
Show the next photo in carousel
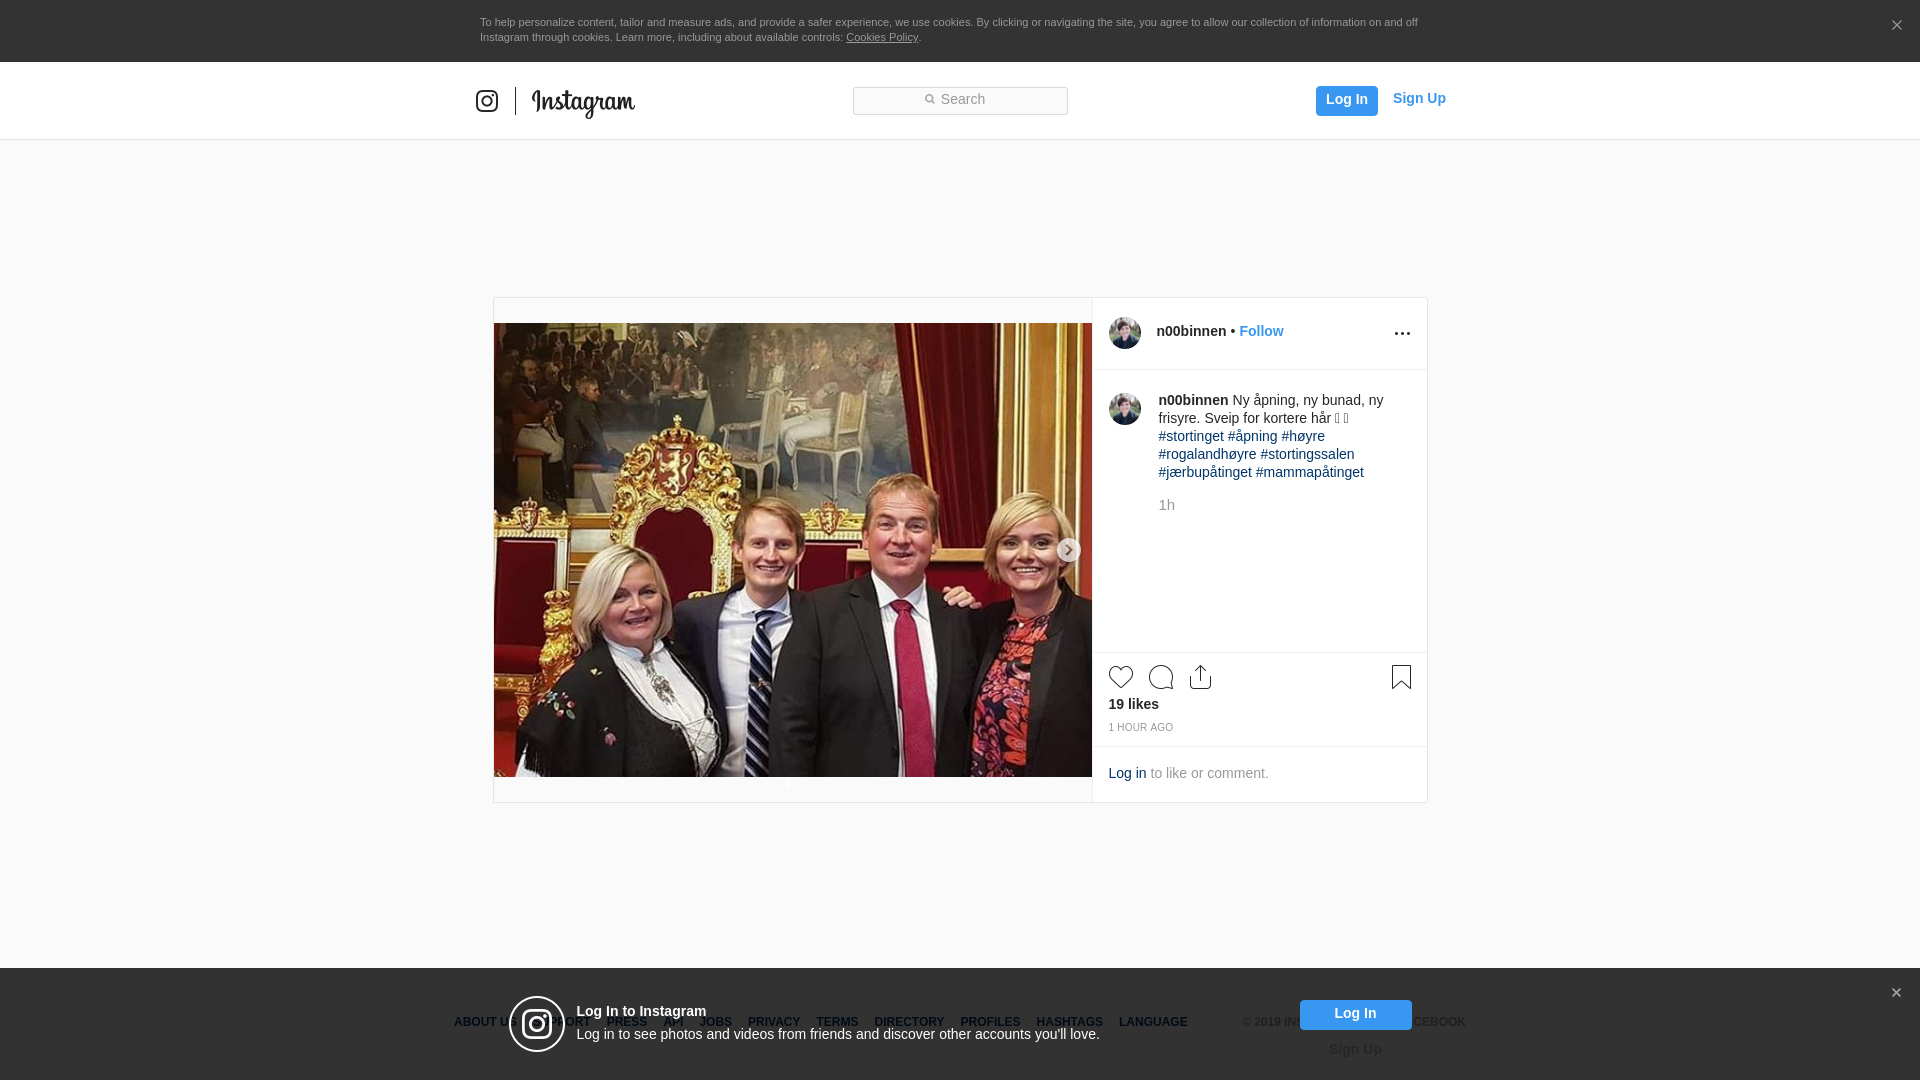(x=1068, y=550)
